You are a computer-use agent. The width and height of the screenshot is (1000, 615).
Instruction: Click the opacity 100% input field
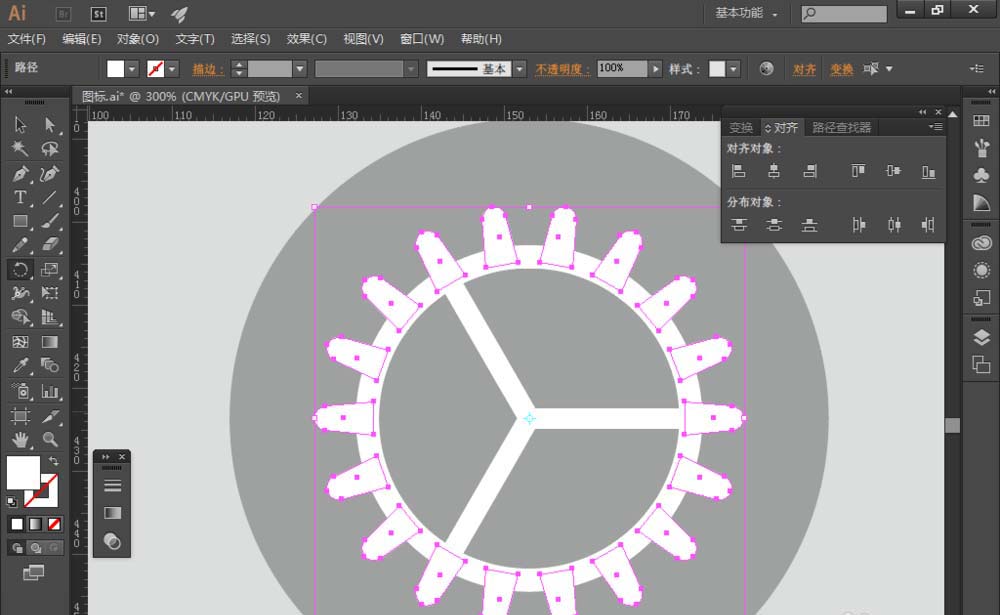click(x=622, y=68)
